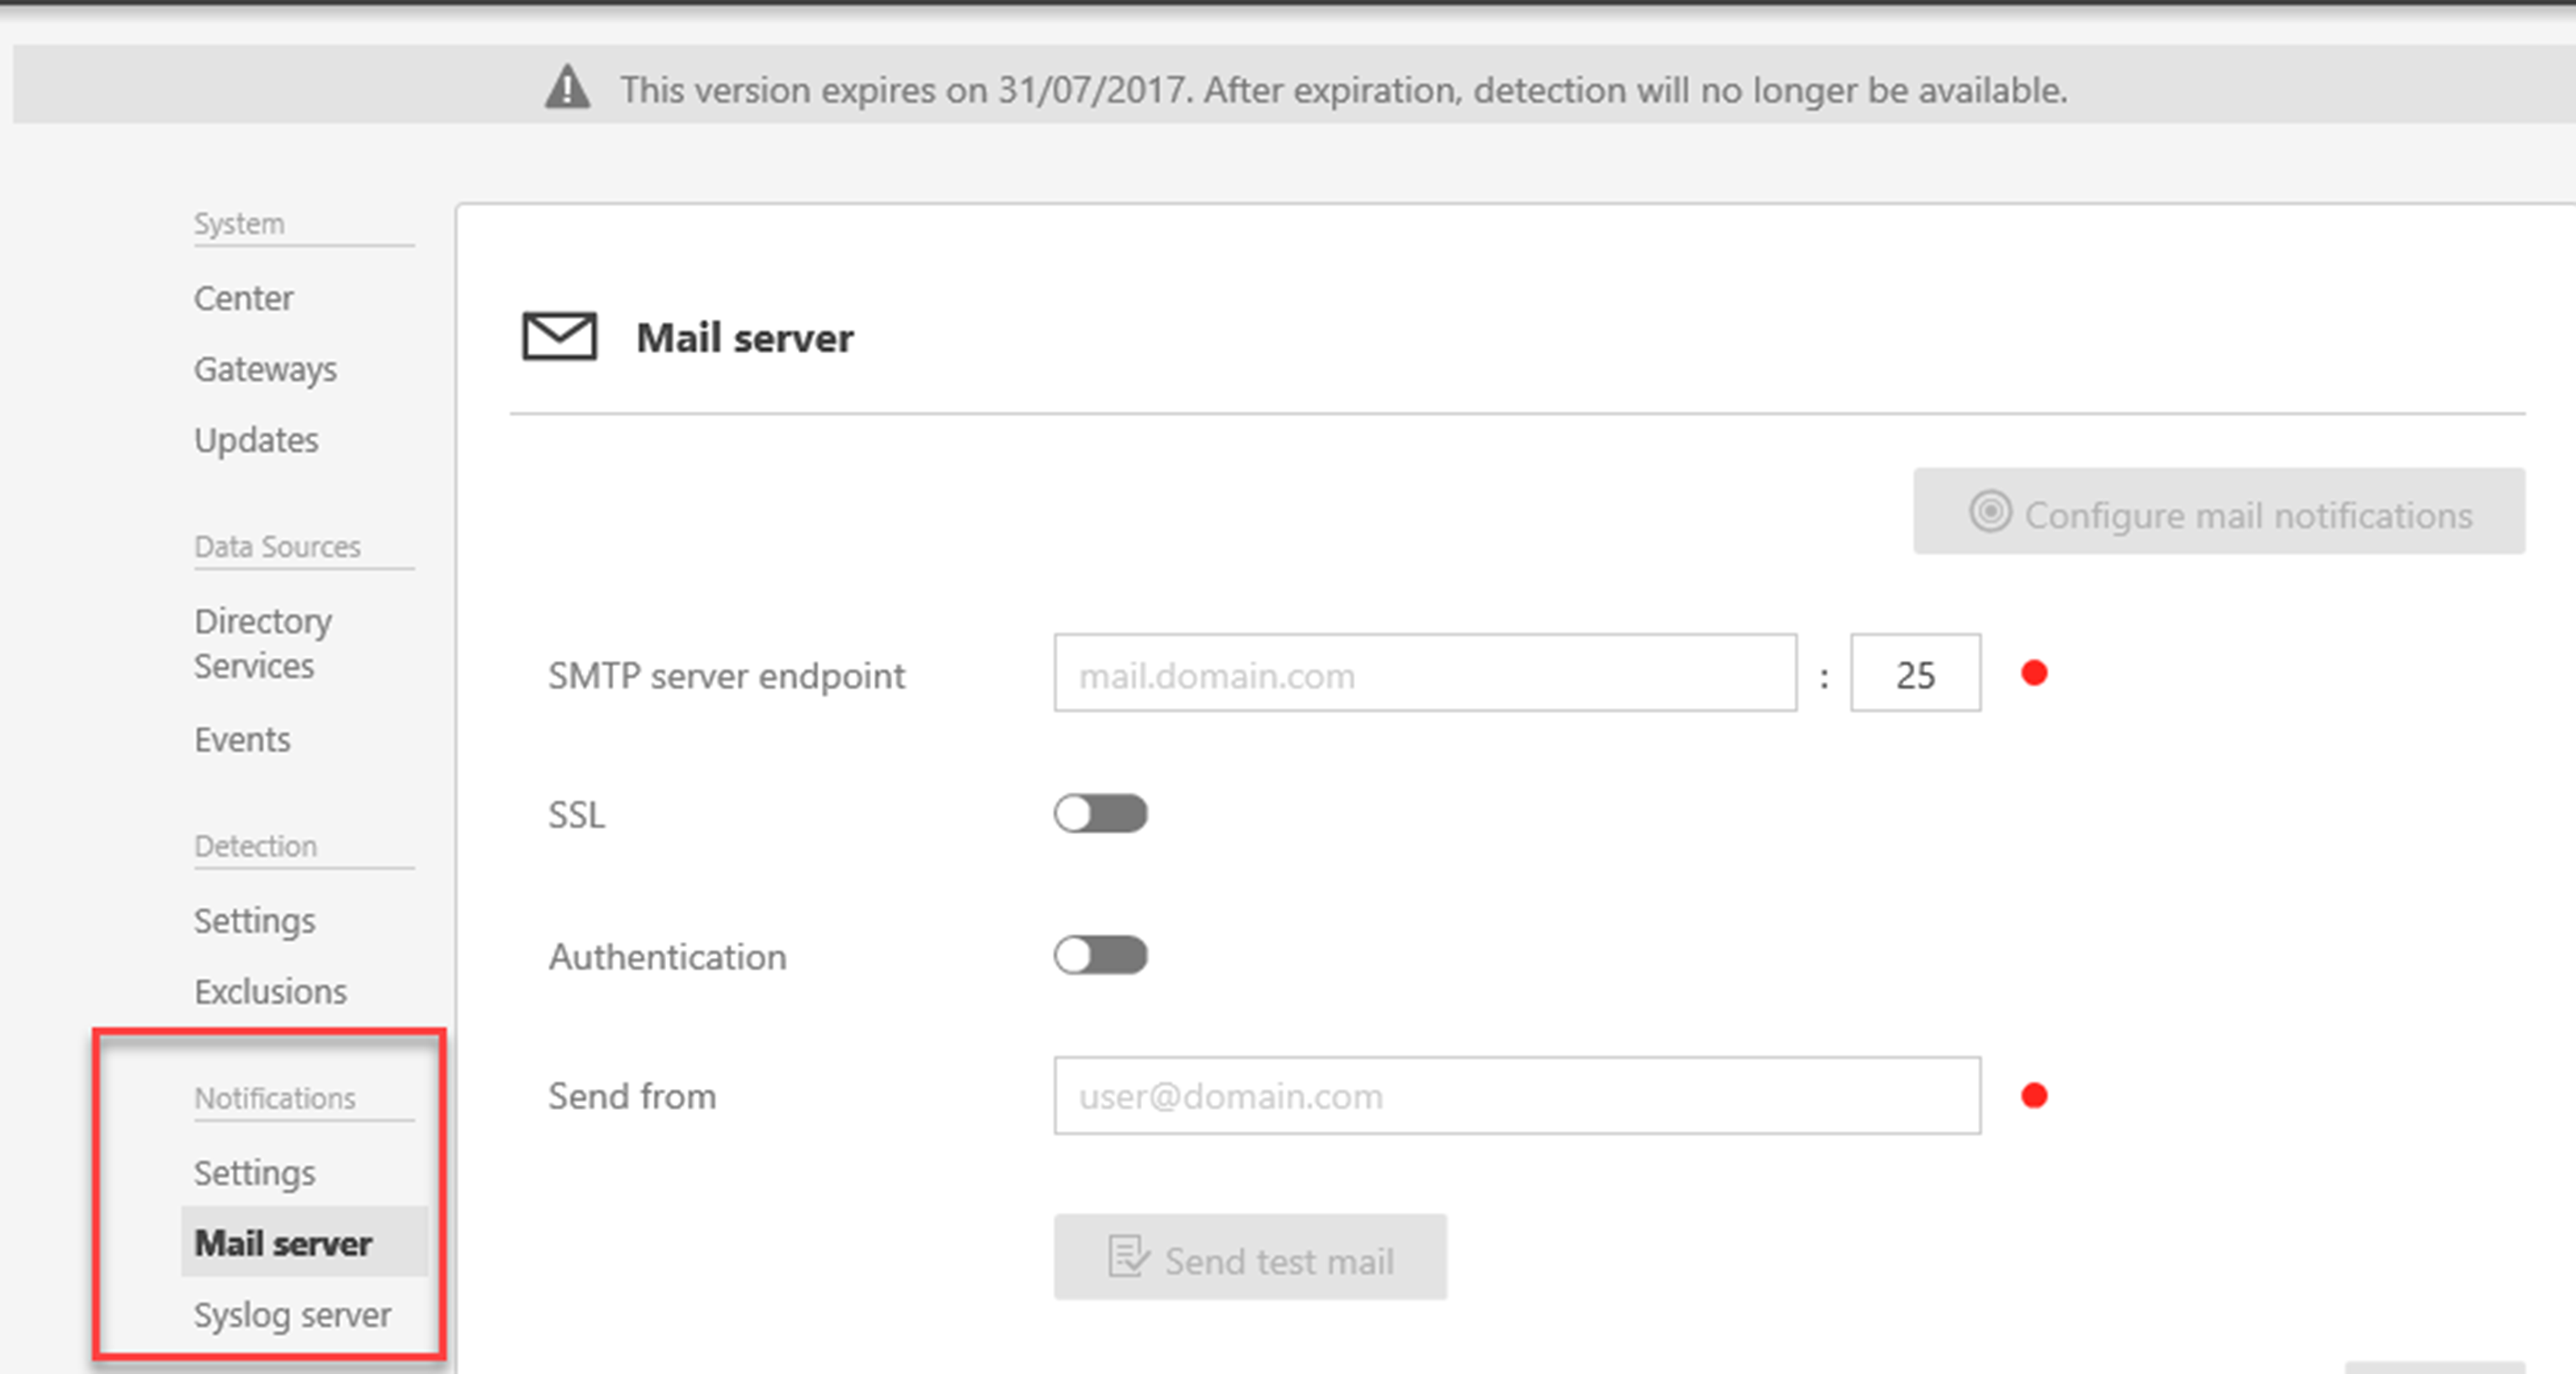Image resolution: width=2576 pixels, height=1374 pixels.
Task: Open Settings under Notifications
Action: [254, 1173]
